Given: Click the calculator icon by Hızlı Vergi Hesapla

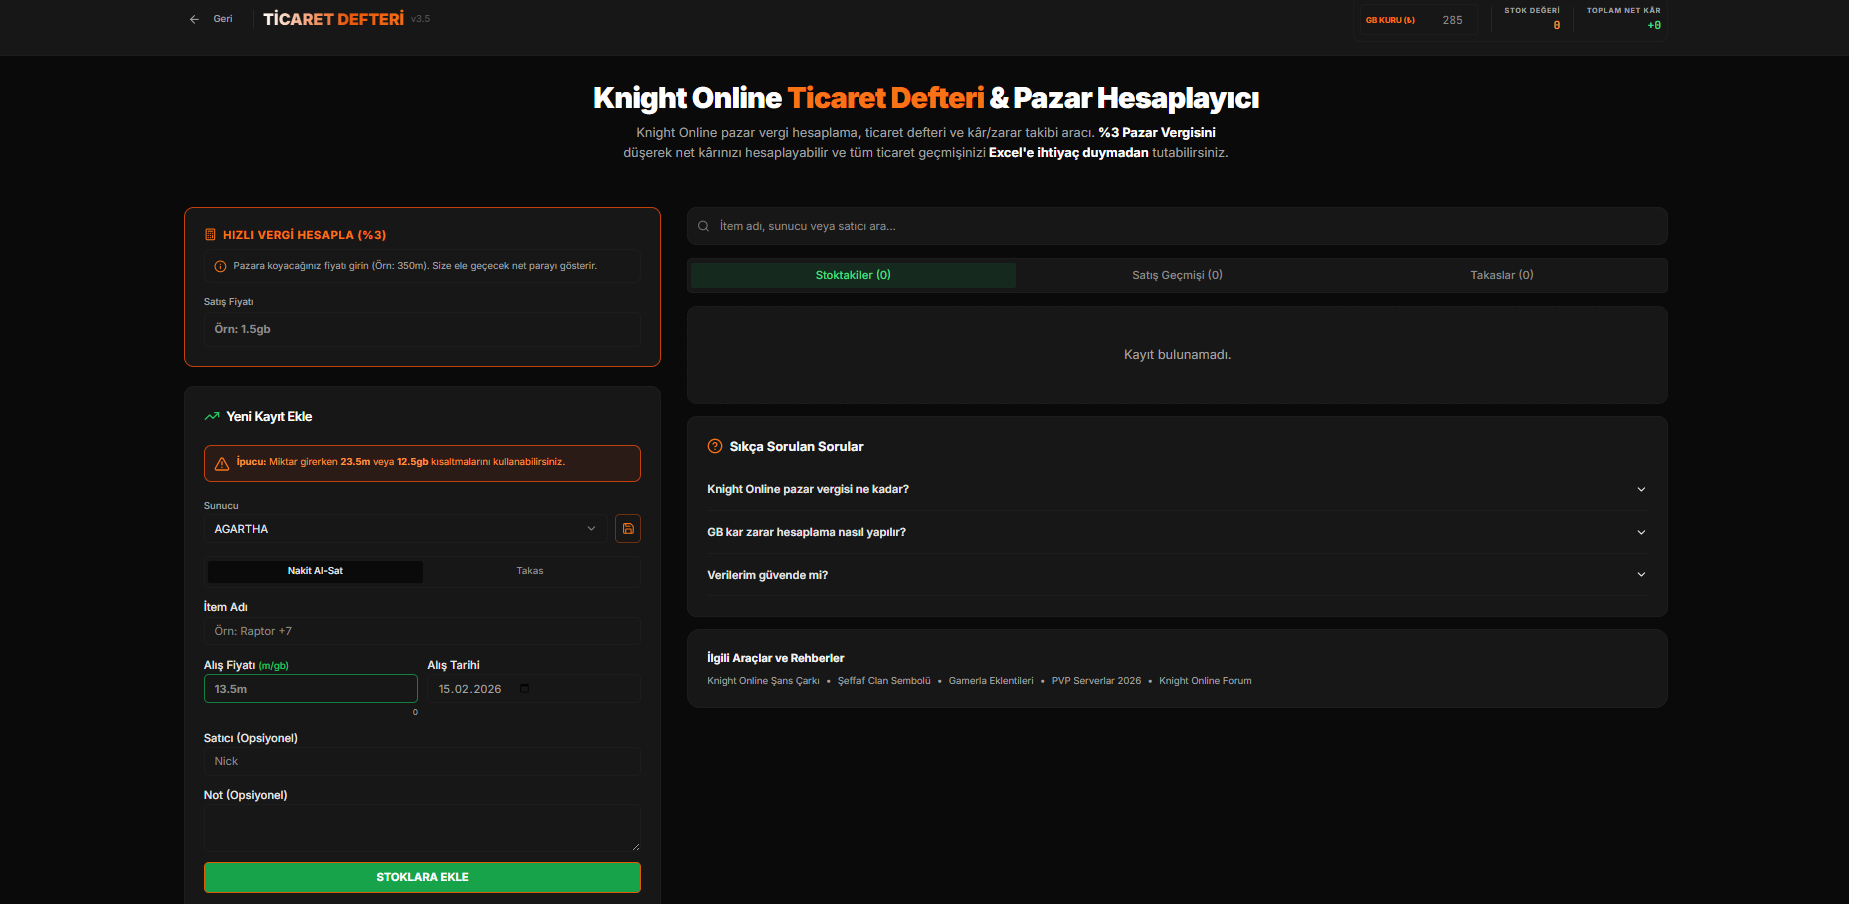Looking at the screenshot, I should [x=210, y=235].
